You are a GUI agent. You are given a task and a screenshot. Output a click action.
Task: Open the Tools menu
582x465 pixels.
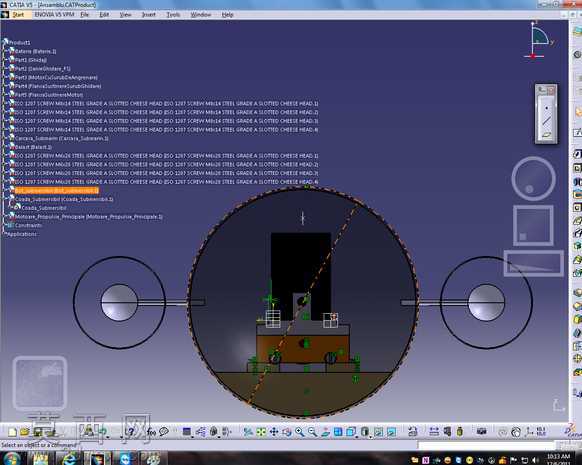[x=173, y=15]
